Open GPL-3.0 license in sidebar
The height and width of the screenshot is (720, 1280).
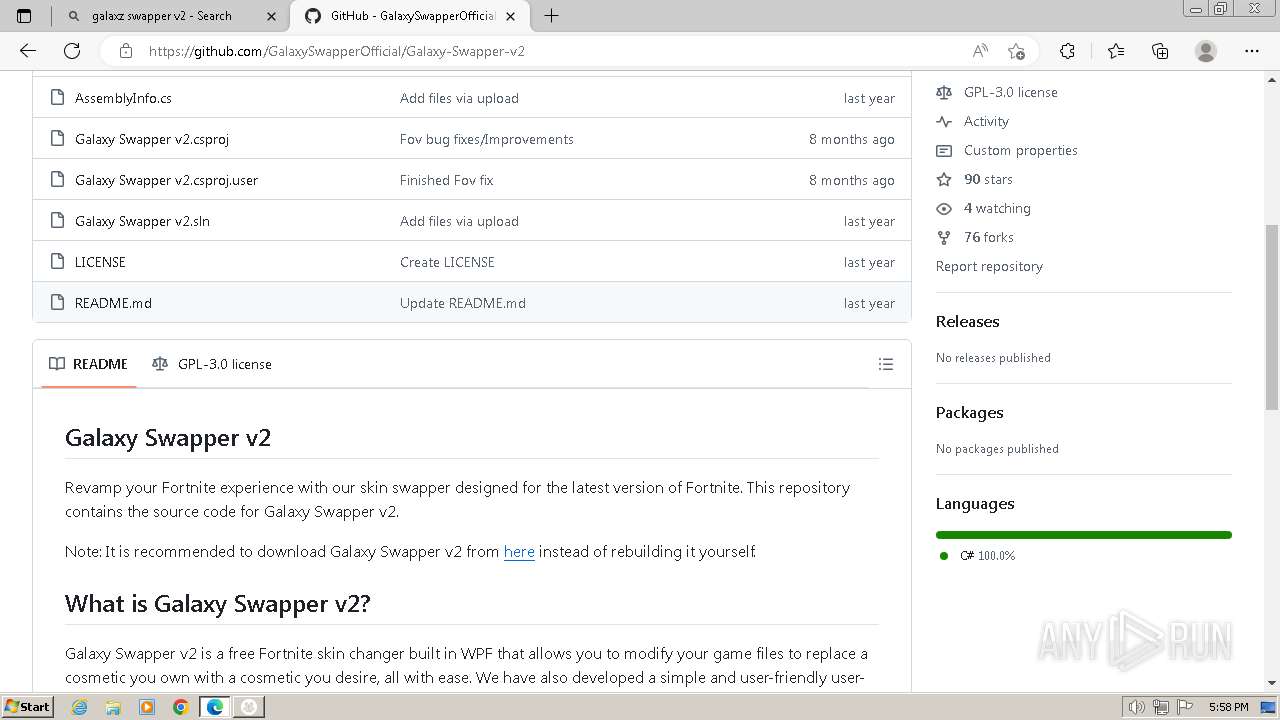(x=1010, y=92)
